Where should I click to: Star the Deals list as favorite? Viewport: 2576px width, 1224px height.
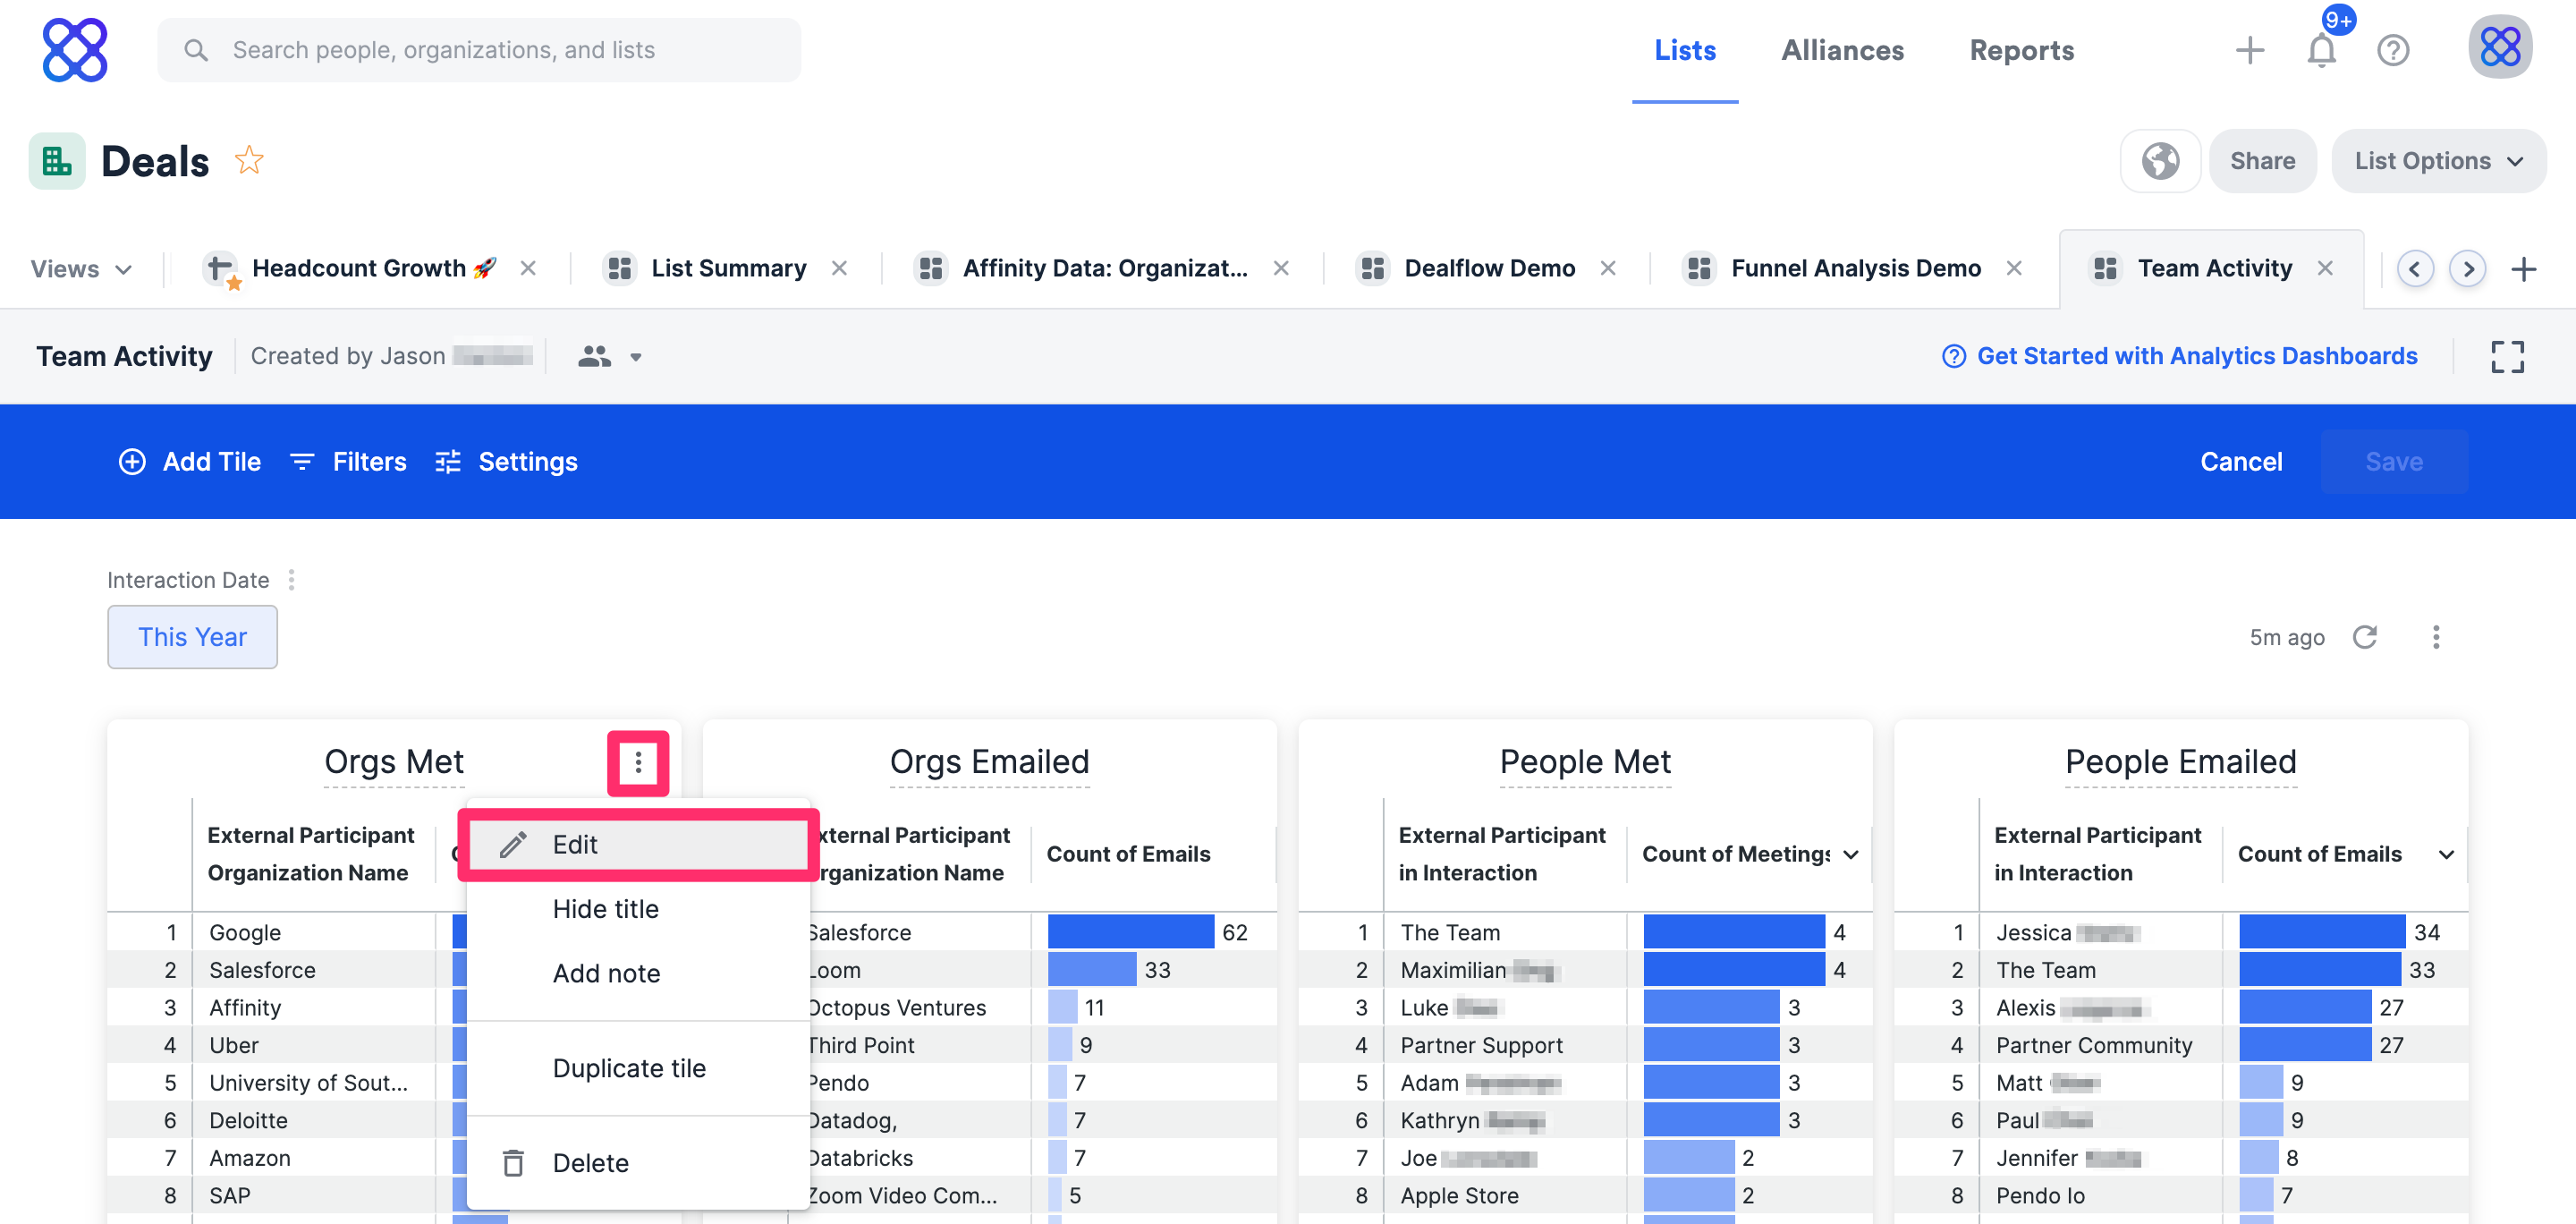249,161
